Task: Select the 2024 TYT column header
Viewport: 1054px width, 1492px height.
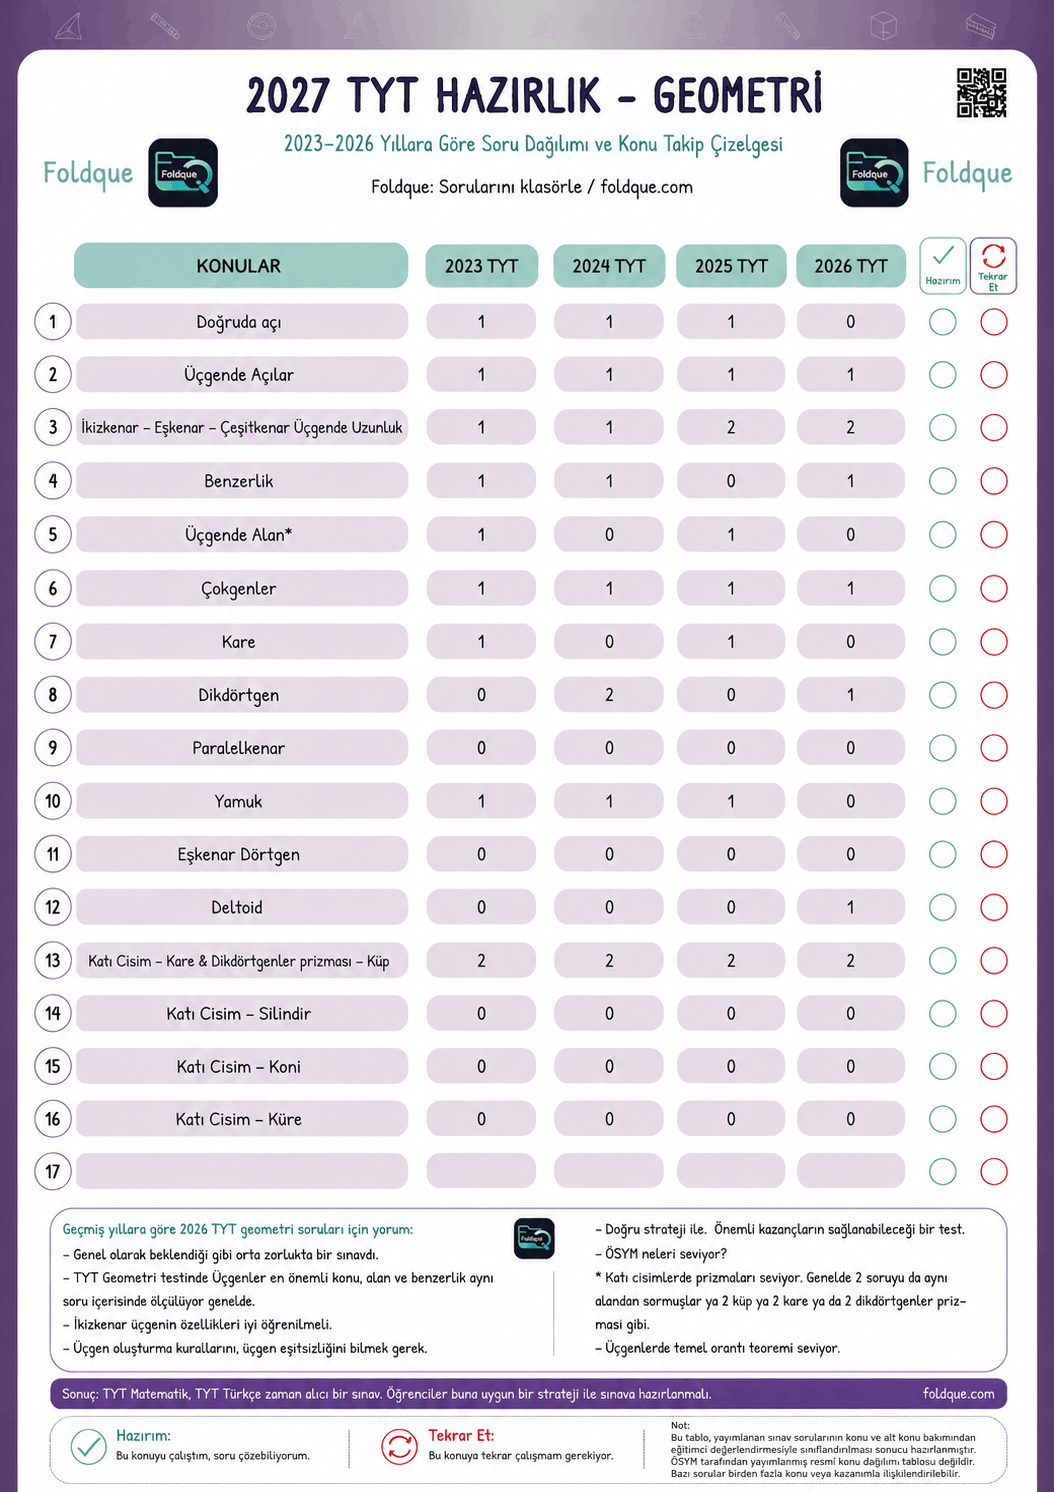Action: click(x=609, y=265)
